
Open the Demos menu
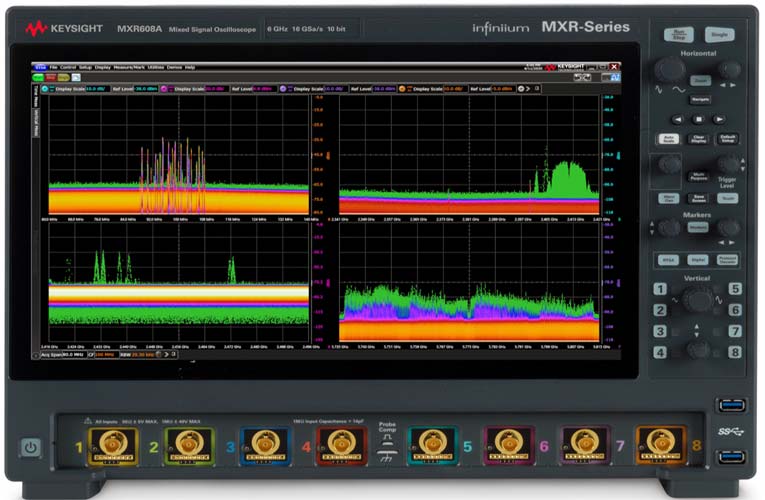pyautogui.click(x=174, y=67)
